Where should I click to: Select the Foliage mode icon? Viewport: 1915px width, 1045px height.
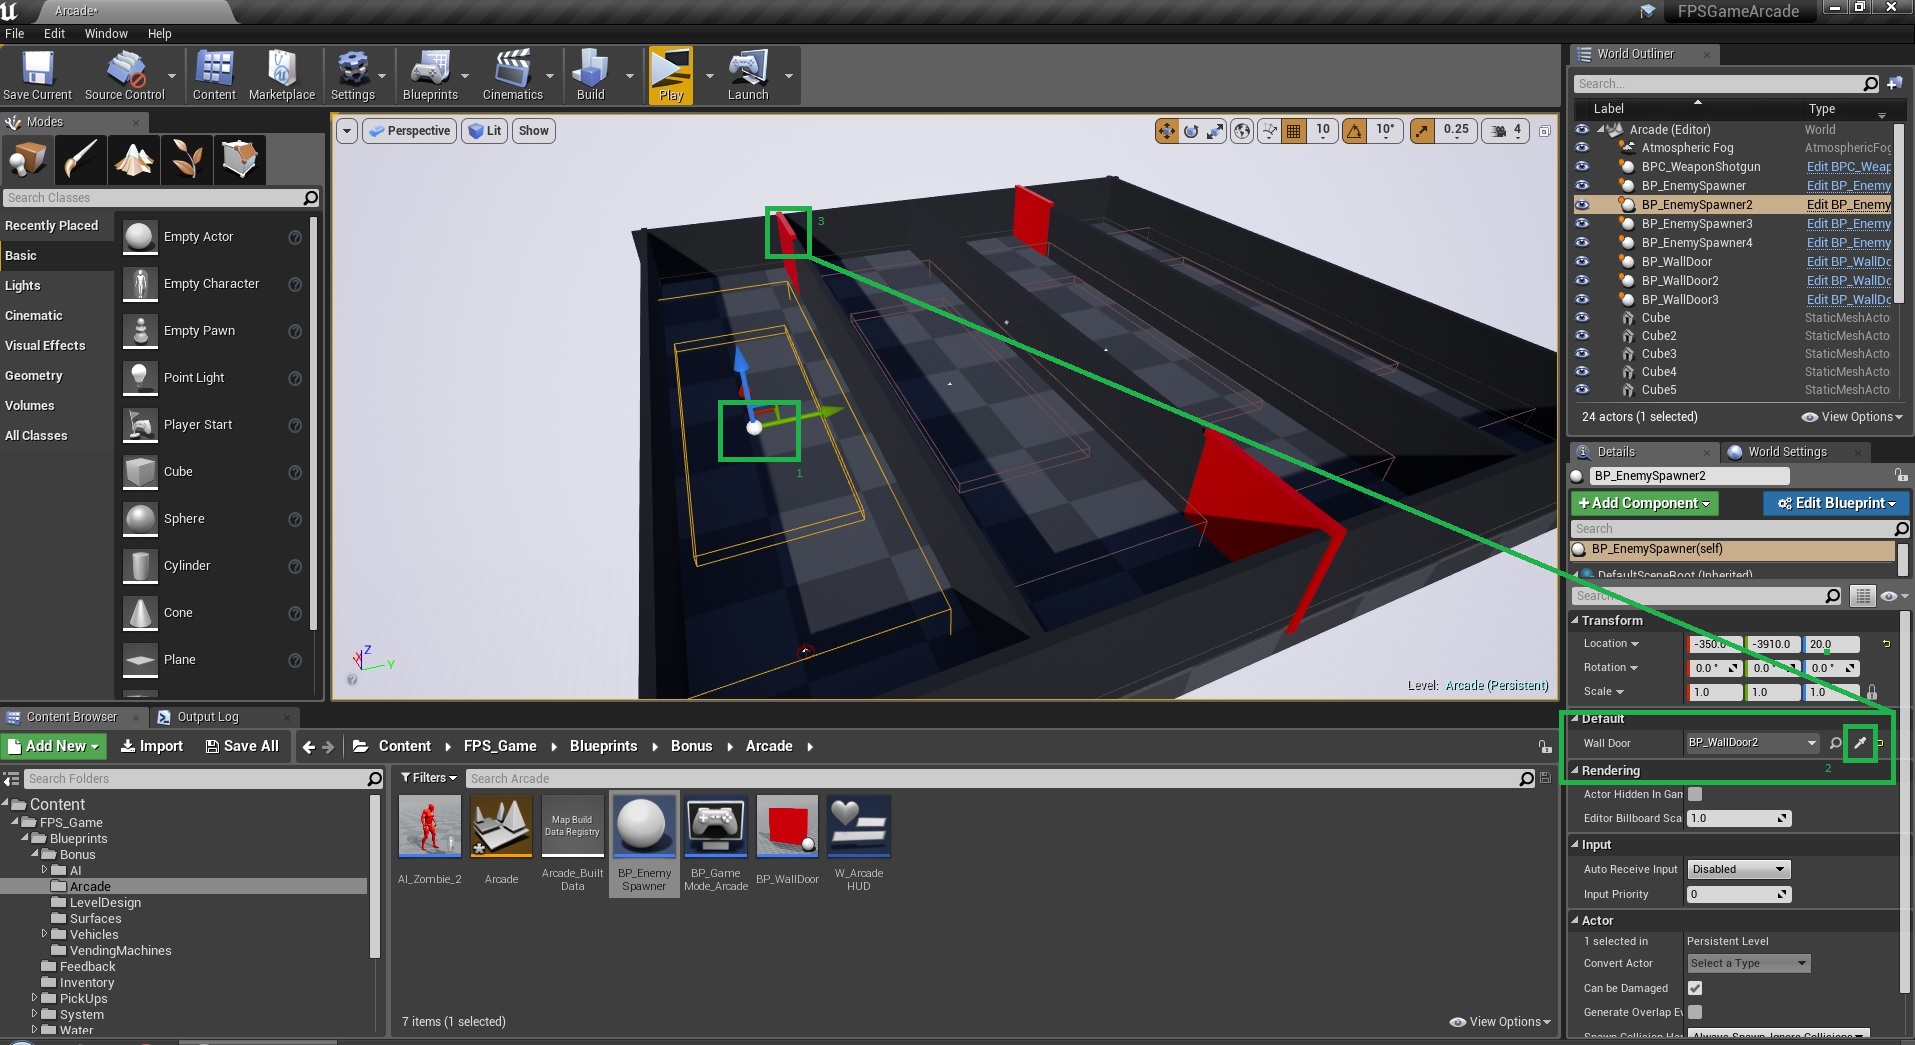pos(187,160)
